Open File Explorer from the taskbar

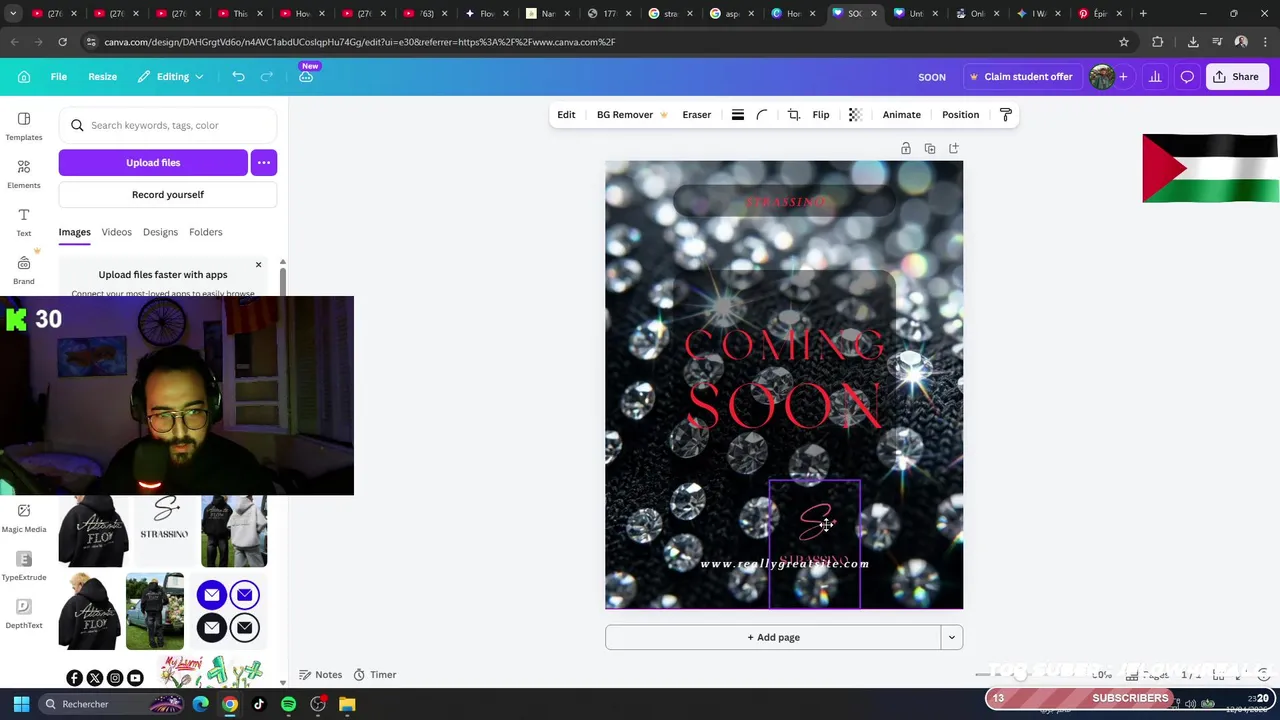(x=347, y=704)
